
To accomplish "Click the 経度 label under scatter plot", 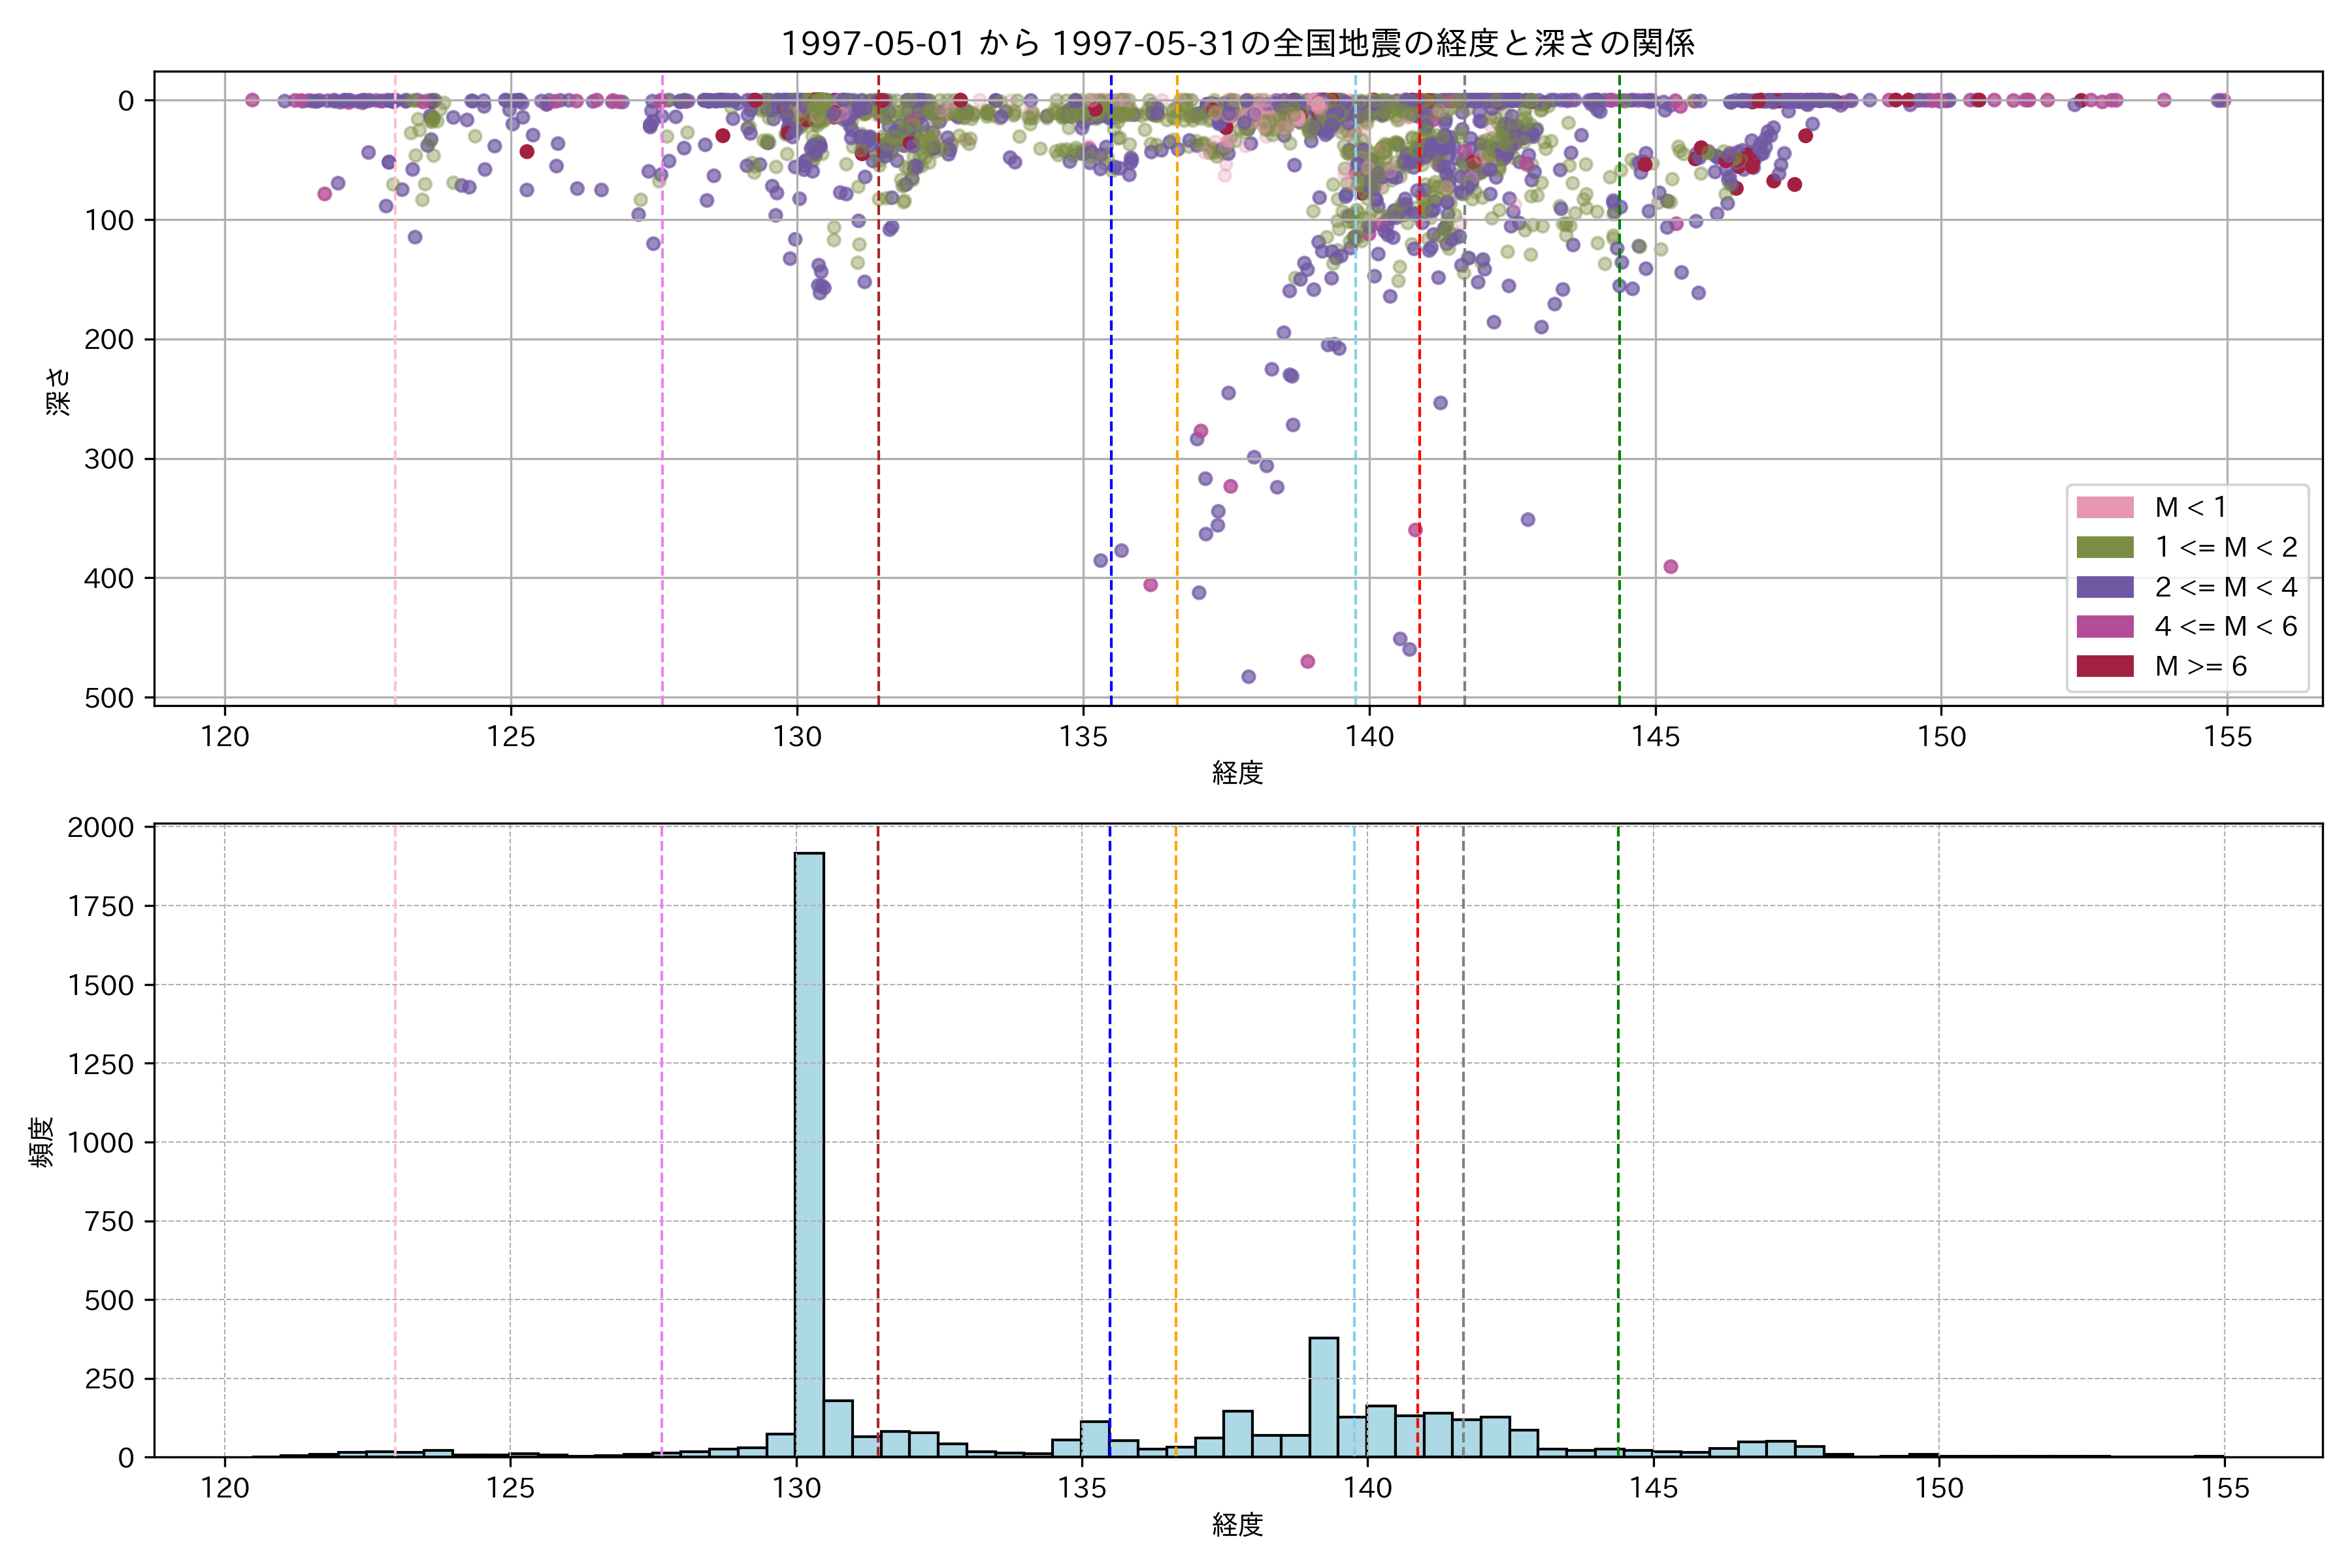I will (1237, 773).
